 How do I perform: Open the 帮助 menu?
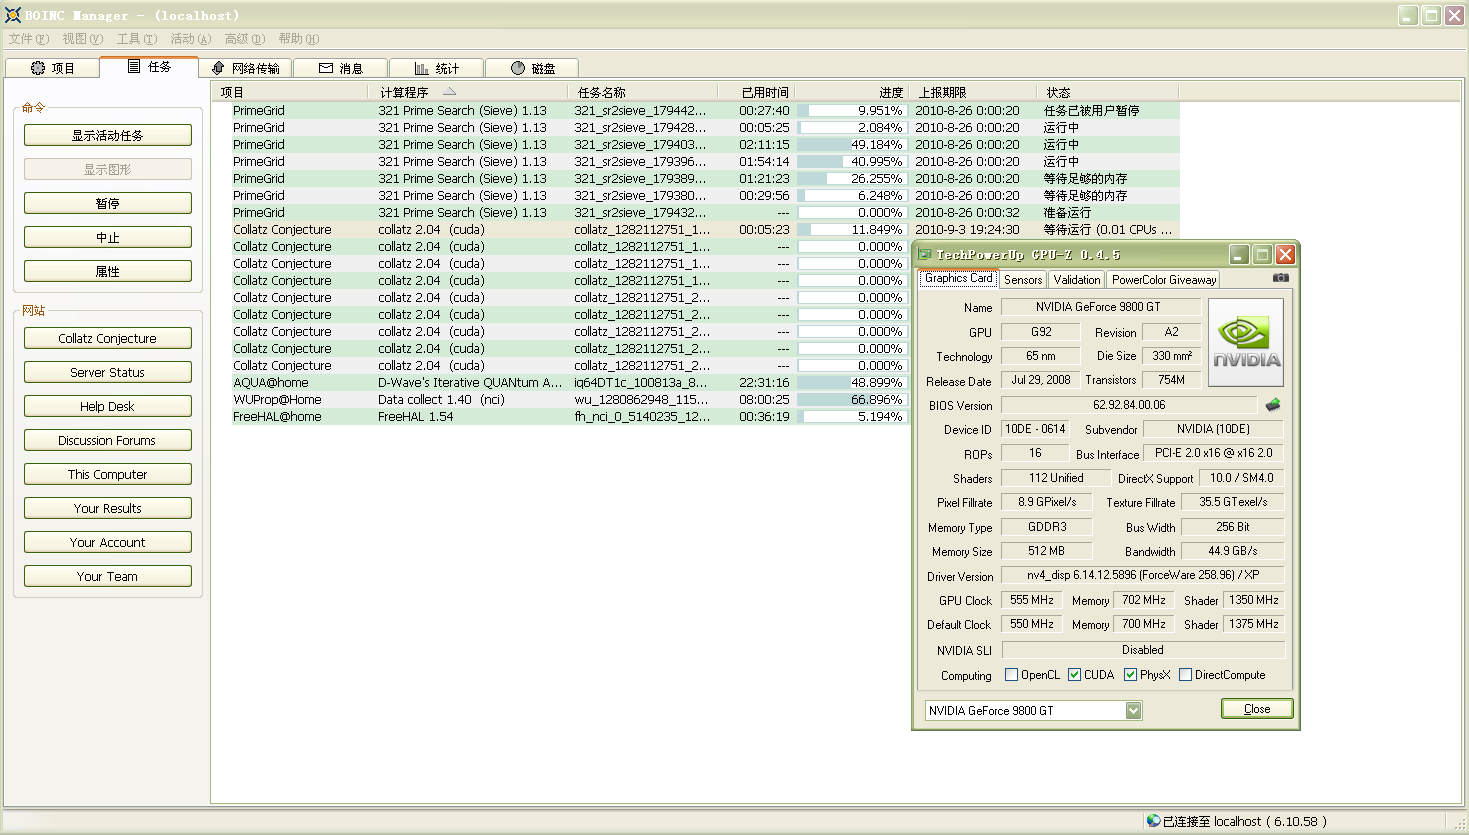[298, 39]
